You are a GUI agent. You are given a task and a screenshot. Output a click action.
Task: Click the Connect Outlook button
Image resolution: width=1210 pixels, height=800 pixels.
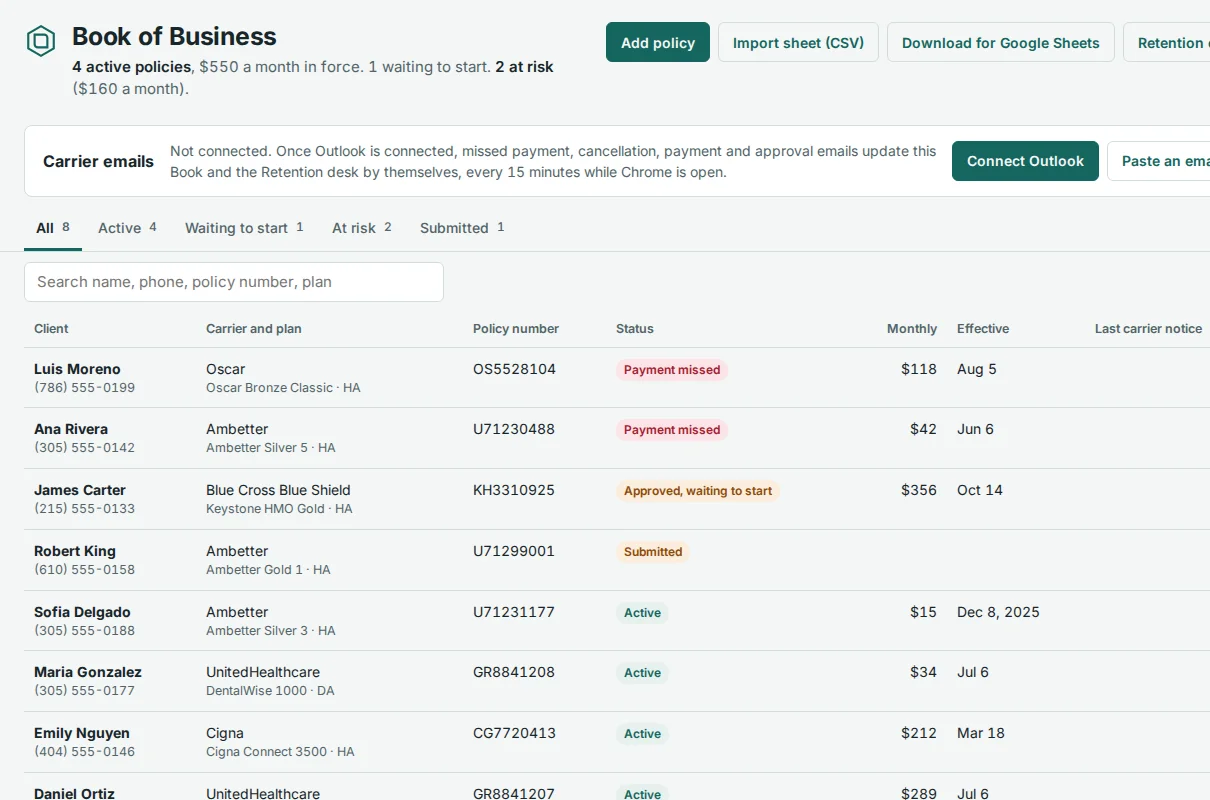point(1025,161)
